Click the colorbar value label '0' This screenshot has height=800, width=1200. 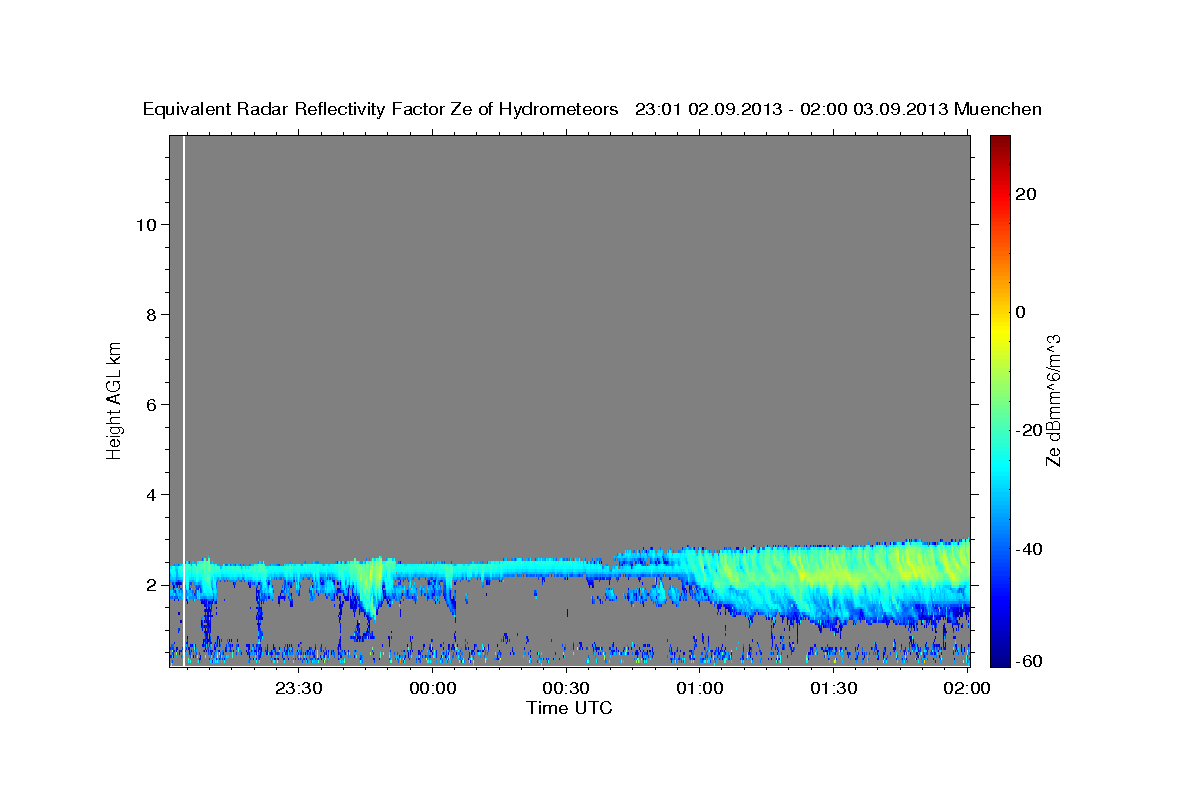[1021, 312]
